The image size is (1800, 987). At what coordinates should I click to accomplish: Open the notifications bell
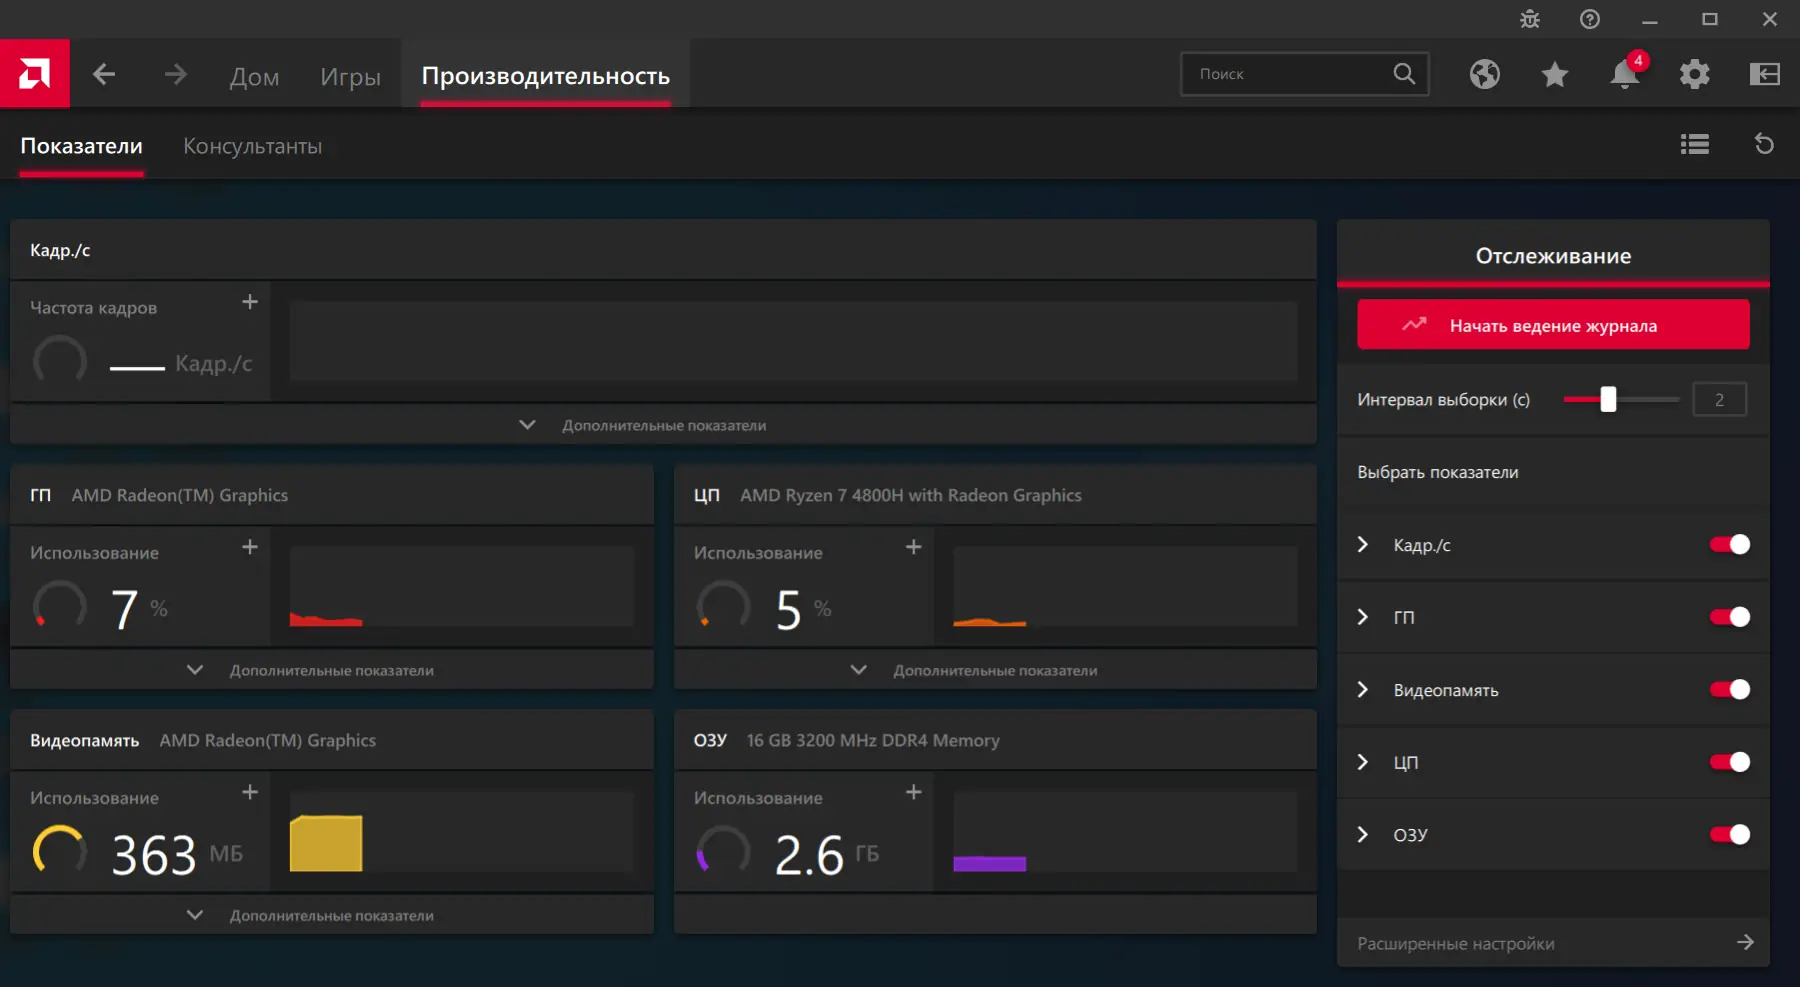click(1626, 74)
